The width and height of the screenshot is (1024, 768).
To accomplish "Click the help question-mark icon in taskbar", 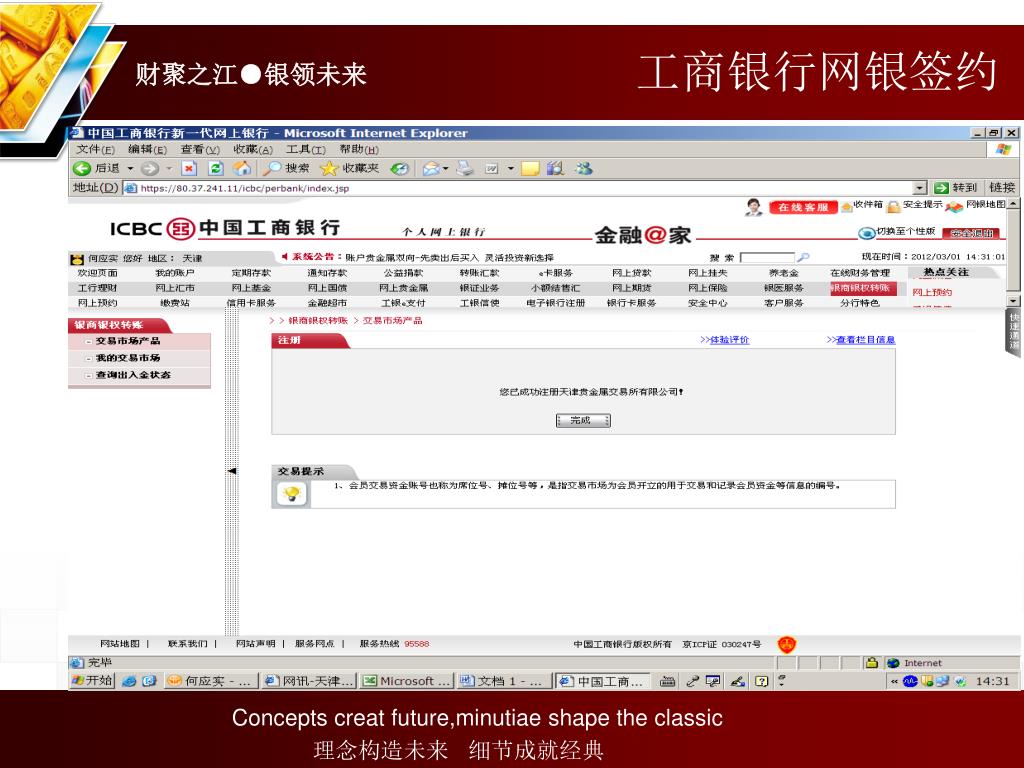I will click(761, 681).
